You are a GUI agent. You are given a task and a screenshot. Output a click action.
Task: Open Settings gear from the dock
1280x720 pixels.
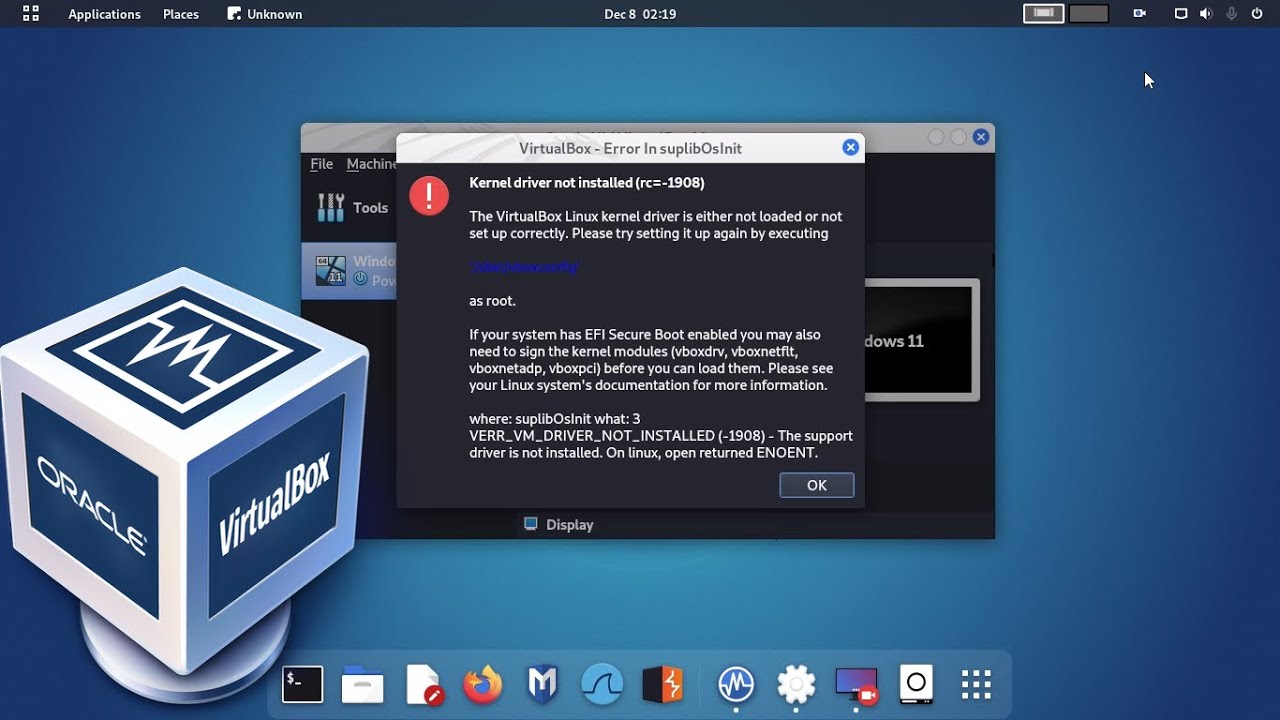point(796,685)
